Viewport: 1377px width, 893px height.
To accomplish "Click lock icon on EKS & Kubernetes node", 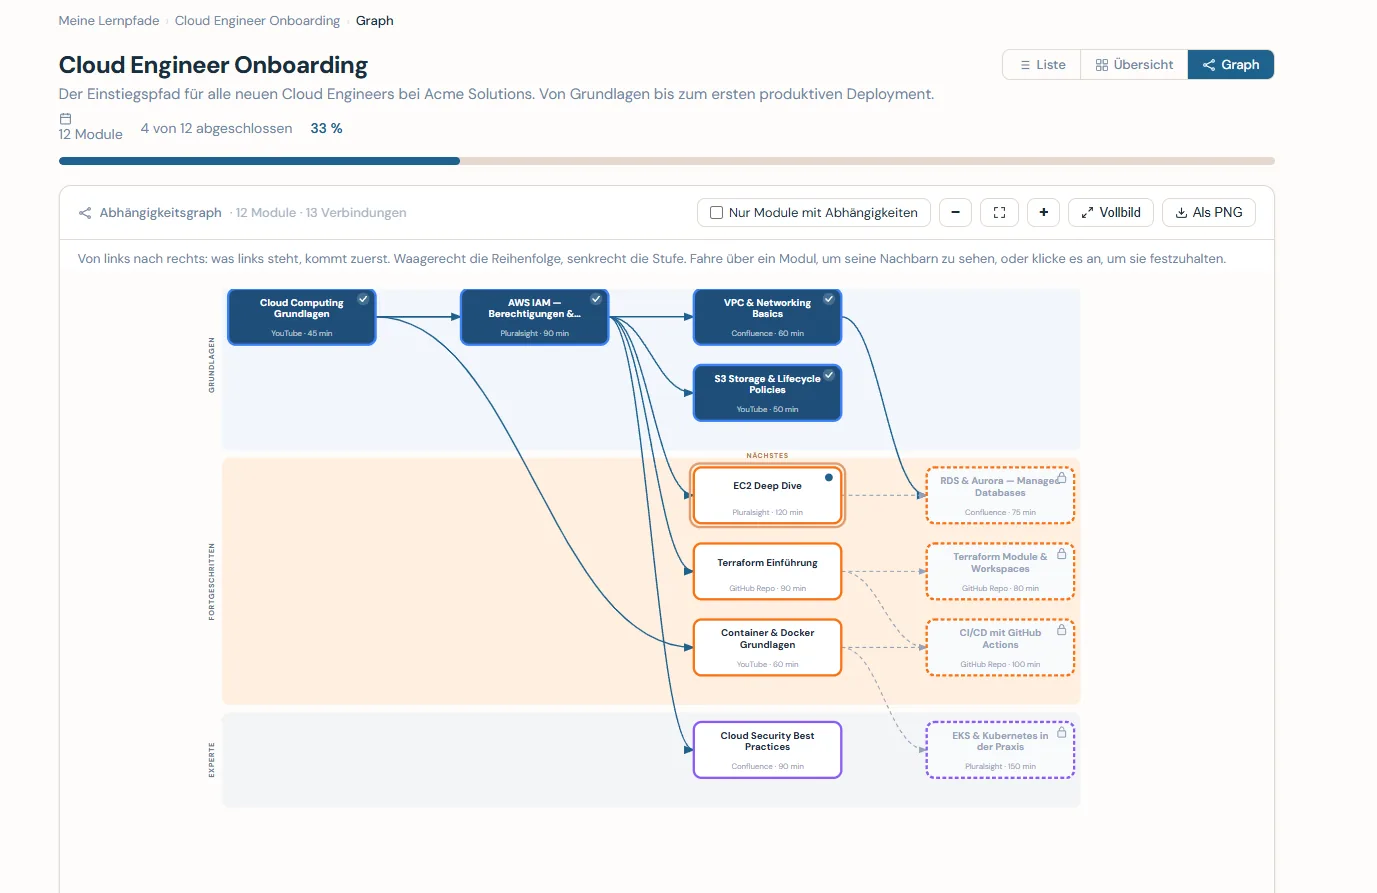I will [1061, 732].
